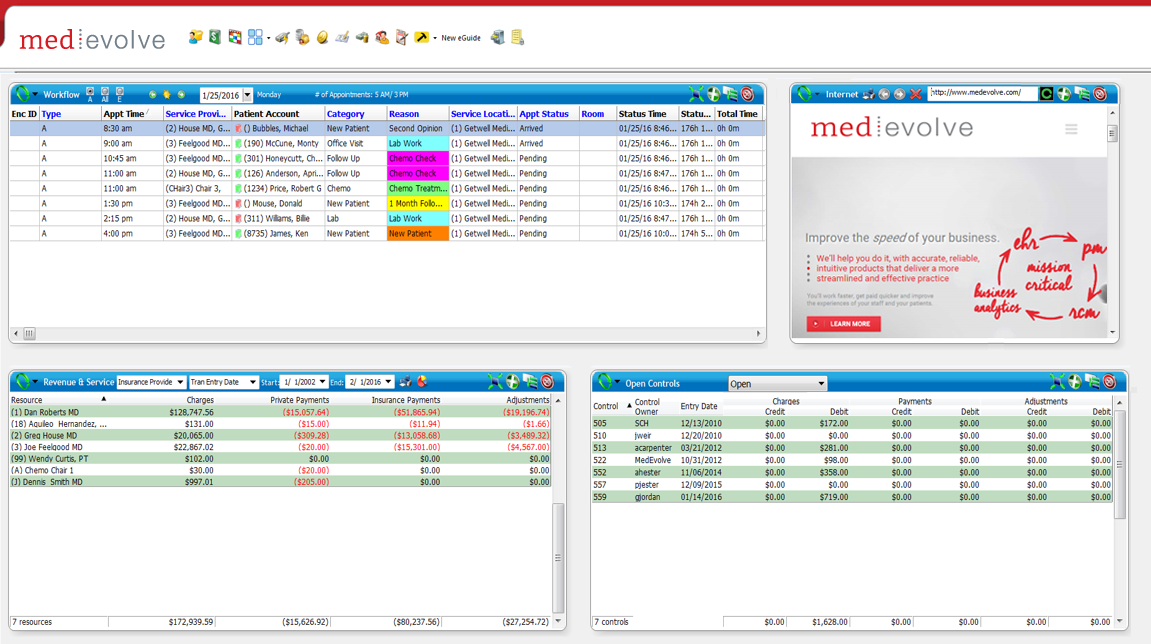1151x644 pixels.
Task: Click the Entry Date column in Open Controls
Action: (x=699, y=406)
